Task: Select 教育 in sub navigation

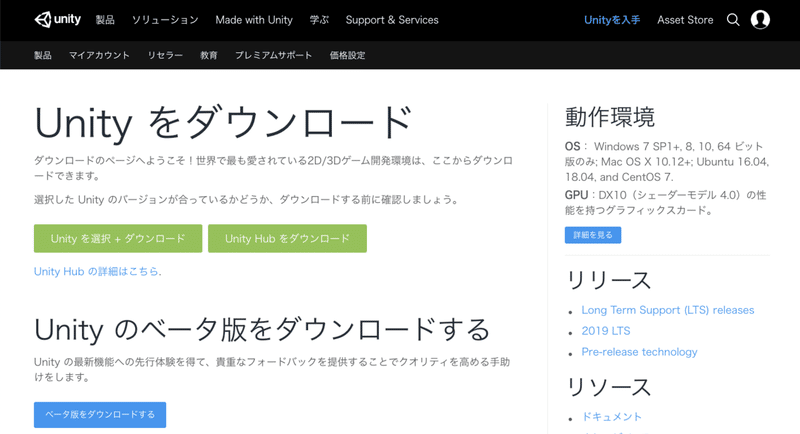Action: point(209,55)
